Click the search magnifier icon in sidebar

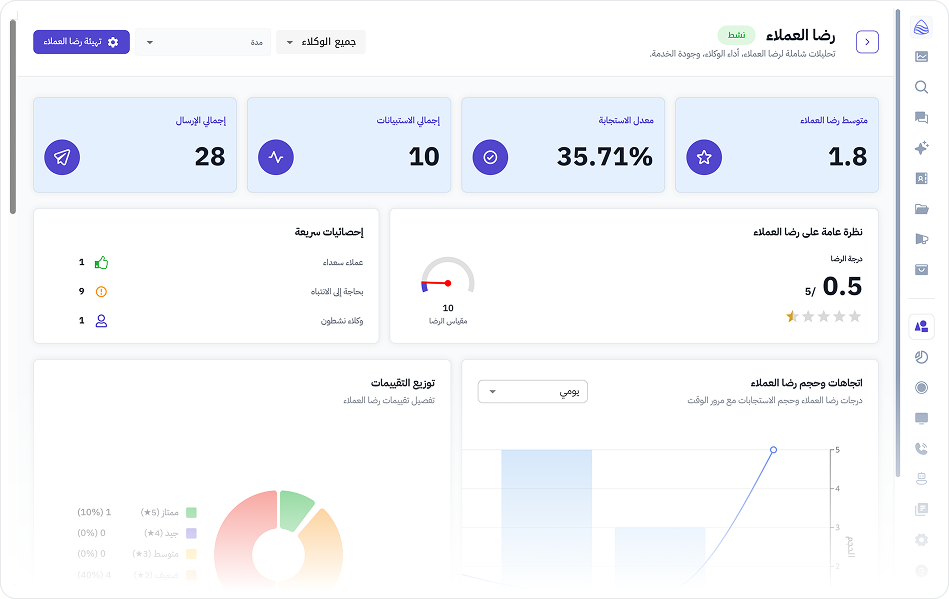[921, 87]
